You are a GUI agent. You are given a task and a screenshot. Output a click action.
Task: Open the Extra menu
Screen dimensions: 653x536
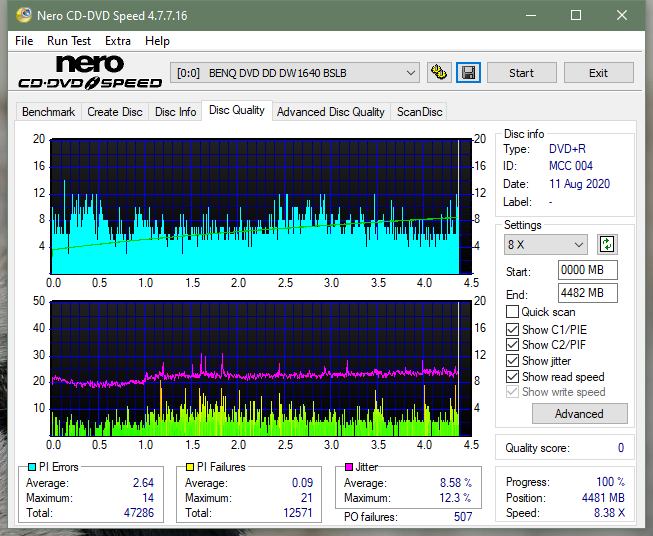(118, 41)
